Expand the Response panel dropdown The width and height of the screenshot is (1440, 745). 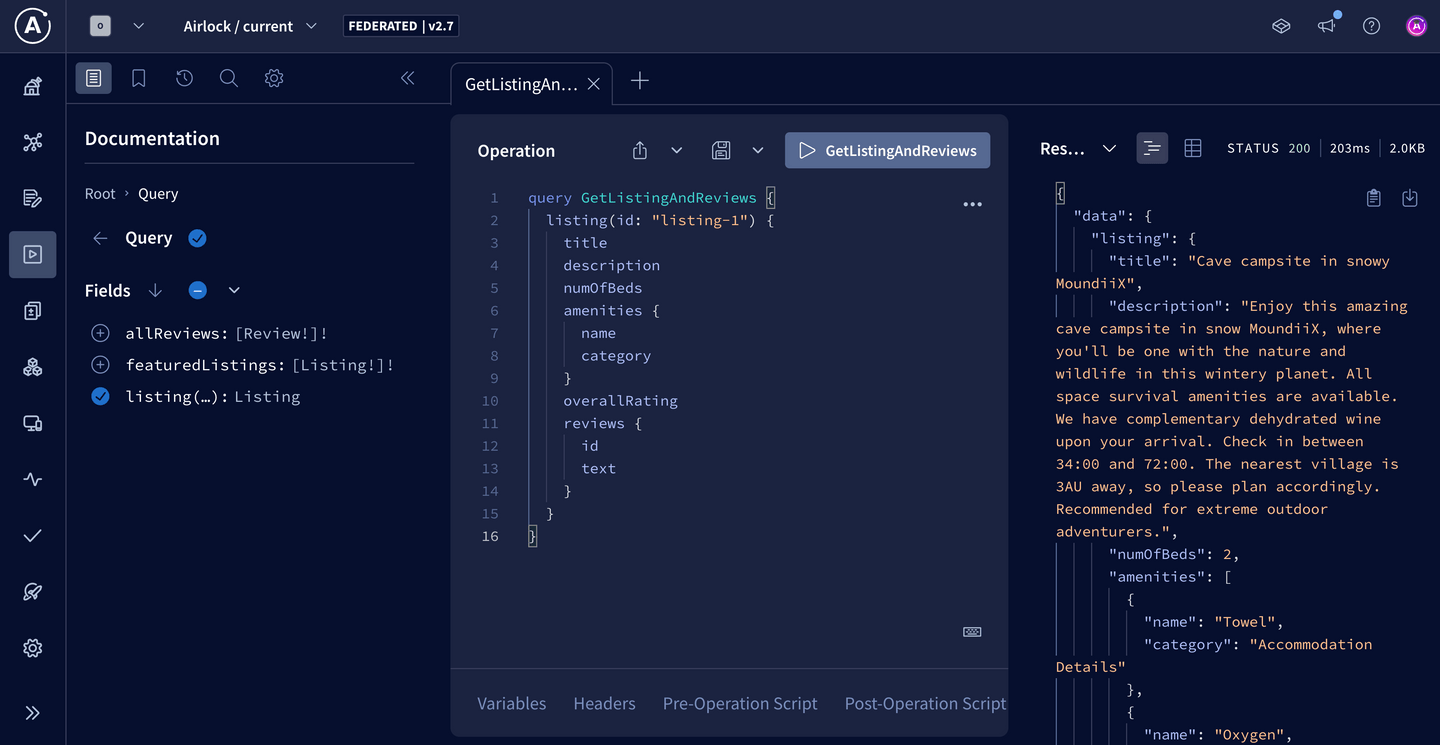[1109, 148]
